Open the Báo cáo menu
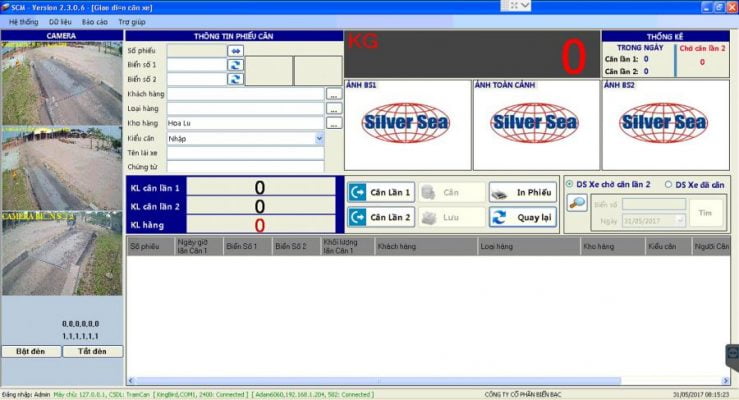 94,22
